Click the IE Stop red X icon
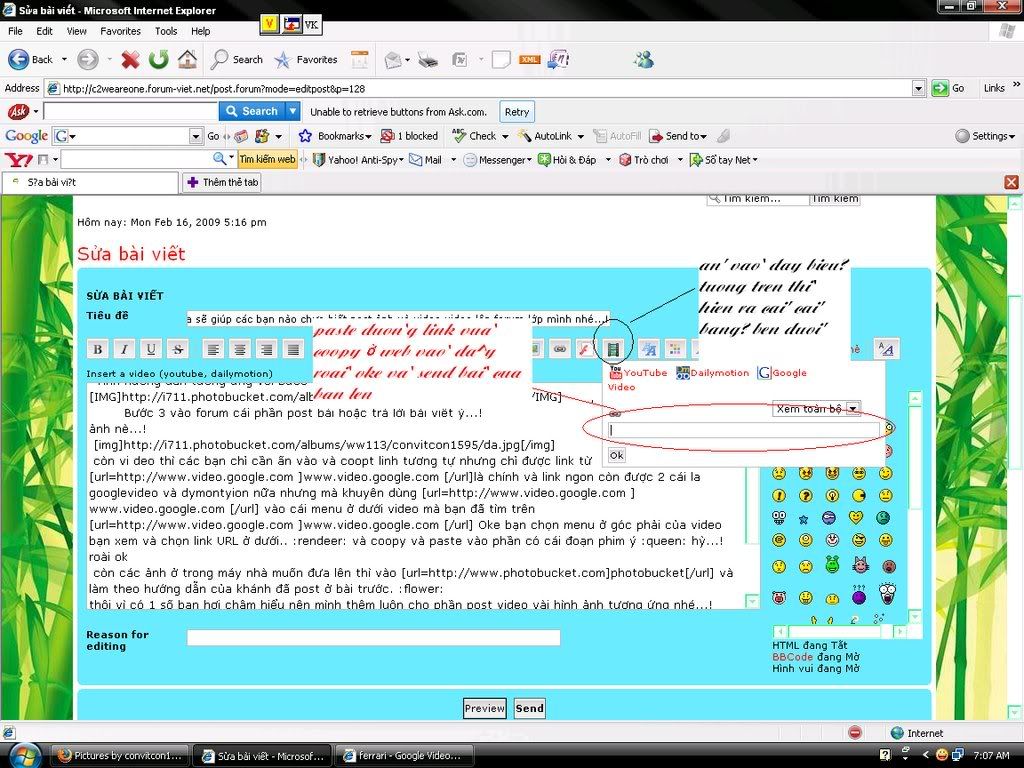This screenshot has width=1024, height=768. pyautogui.click(x=130, y=60)
